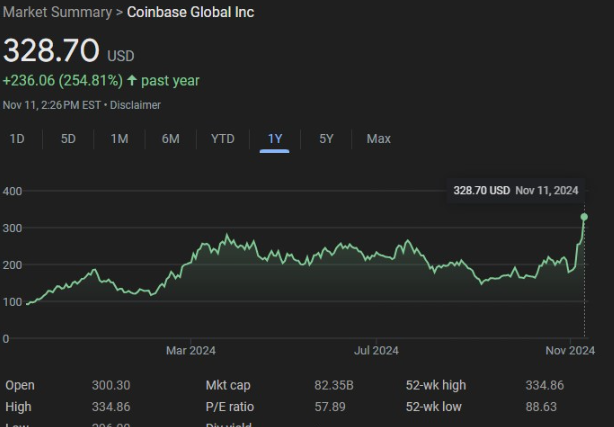Click the Nov 2024 axis label
This screenshot has height=427, width=614.
(570, 350)
